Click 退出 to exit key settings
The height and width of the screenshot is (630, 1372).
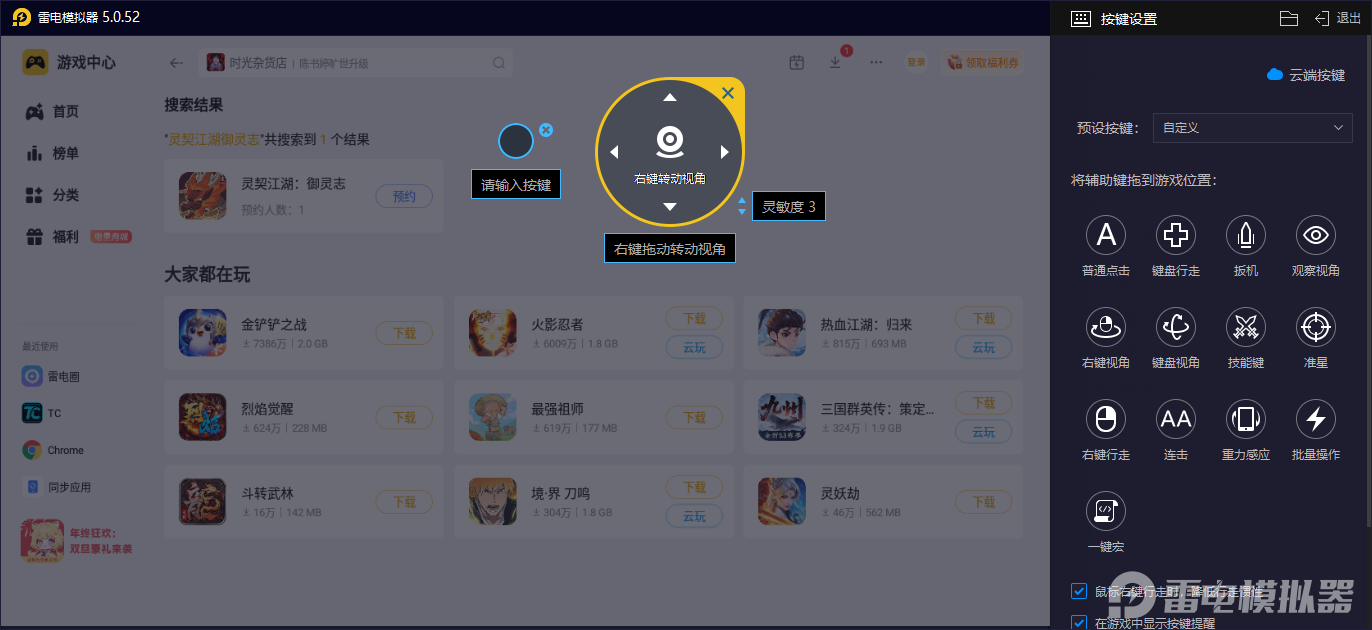1337,18
